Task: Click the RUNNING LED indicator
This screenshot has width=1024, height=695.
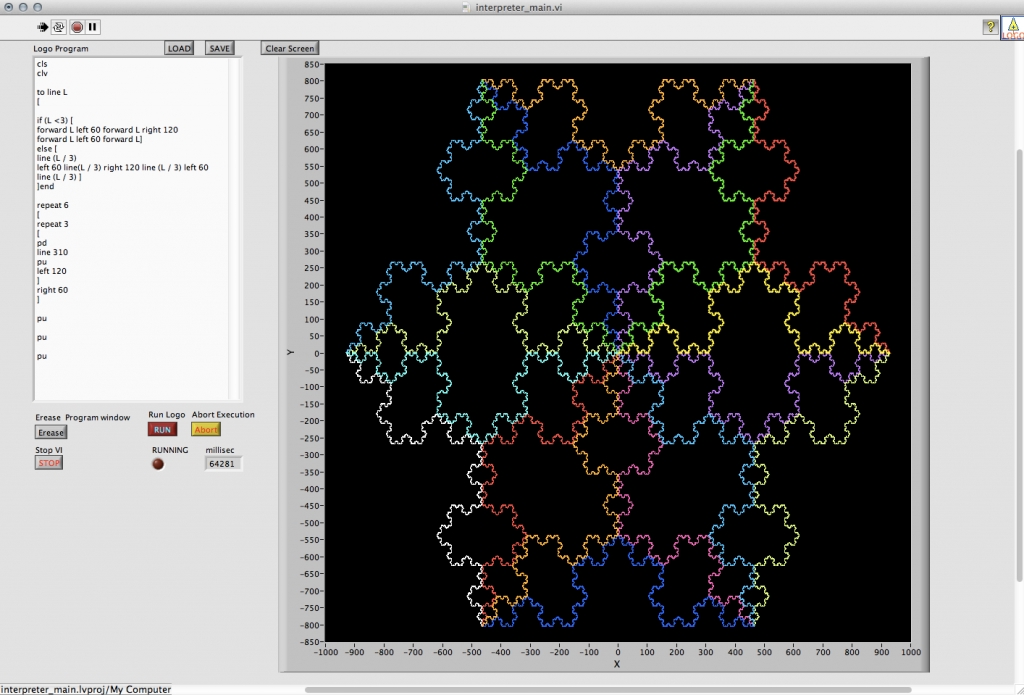Action: pyautogui.click(x=158, y=464)
